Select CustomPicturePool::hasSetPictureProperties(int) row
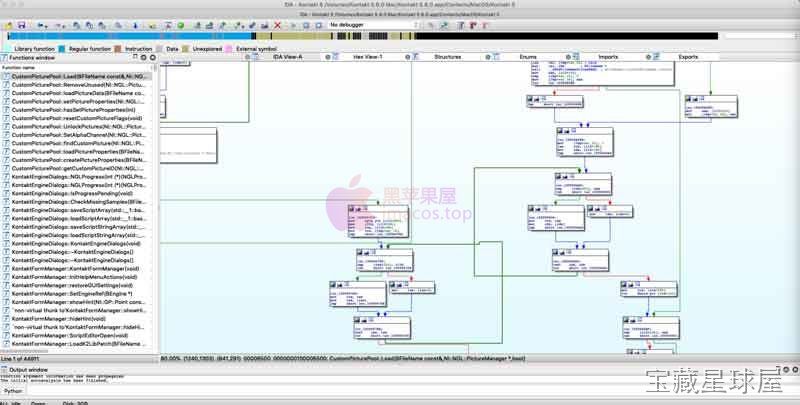Screen dimensions: 800x405 (x=77, y=110)
